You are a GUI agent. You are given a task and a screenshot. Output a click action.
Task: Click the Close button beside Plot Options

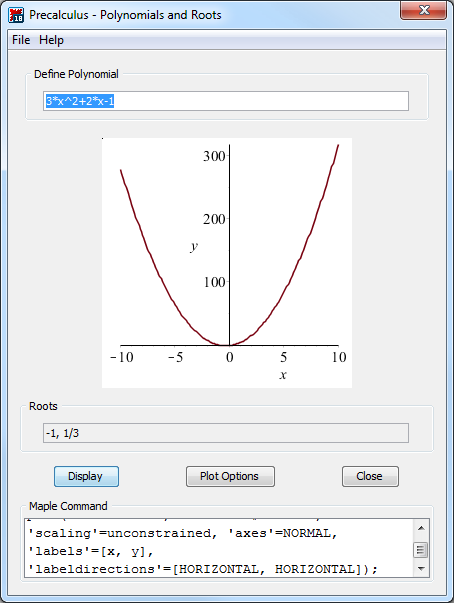tap(370, 476)
